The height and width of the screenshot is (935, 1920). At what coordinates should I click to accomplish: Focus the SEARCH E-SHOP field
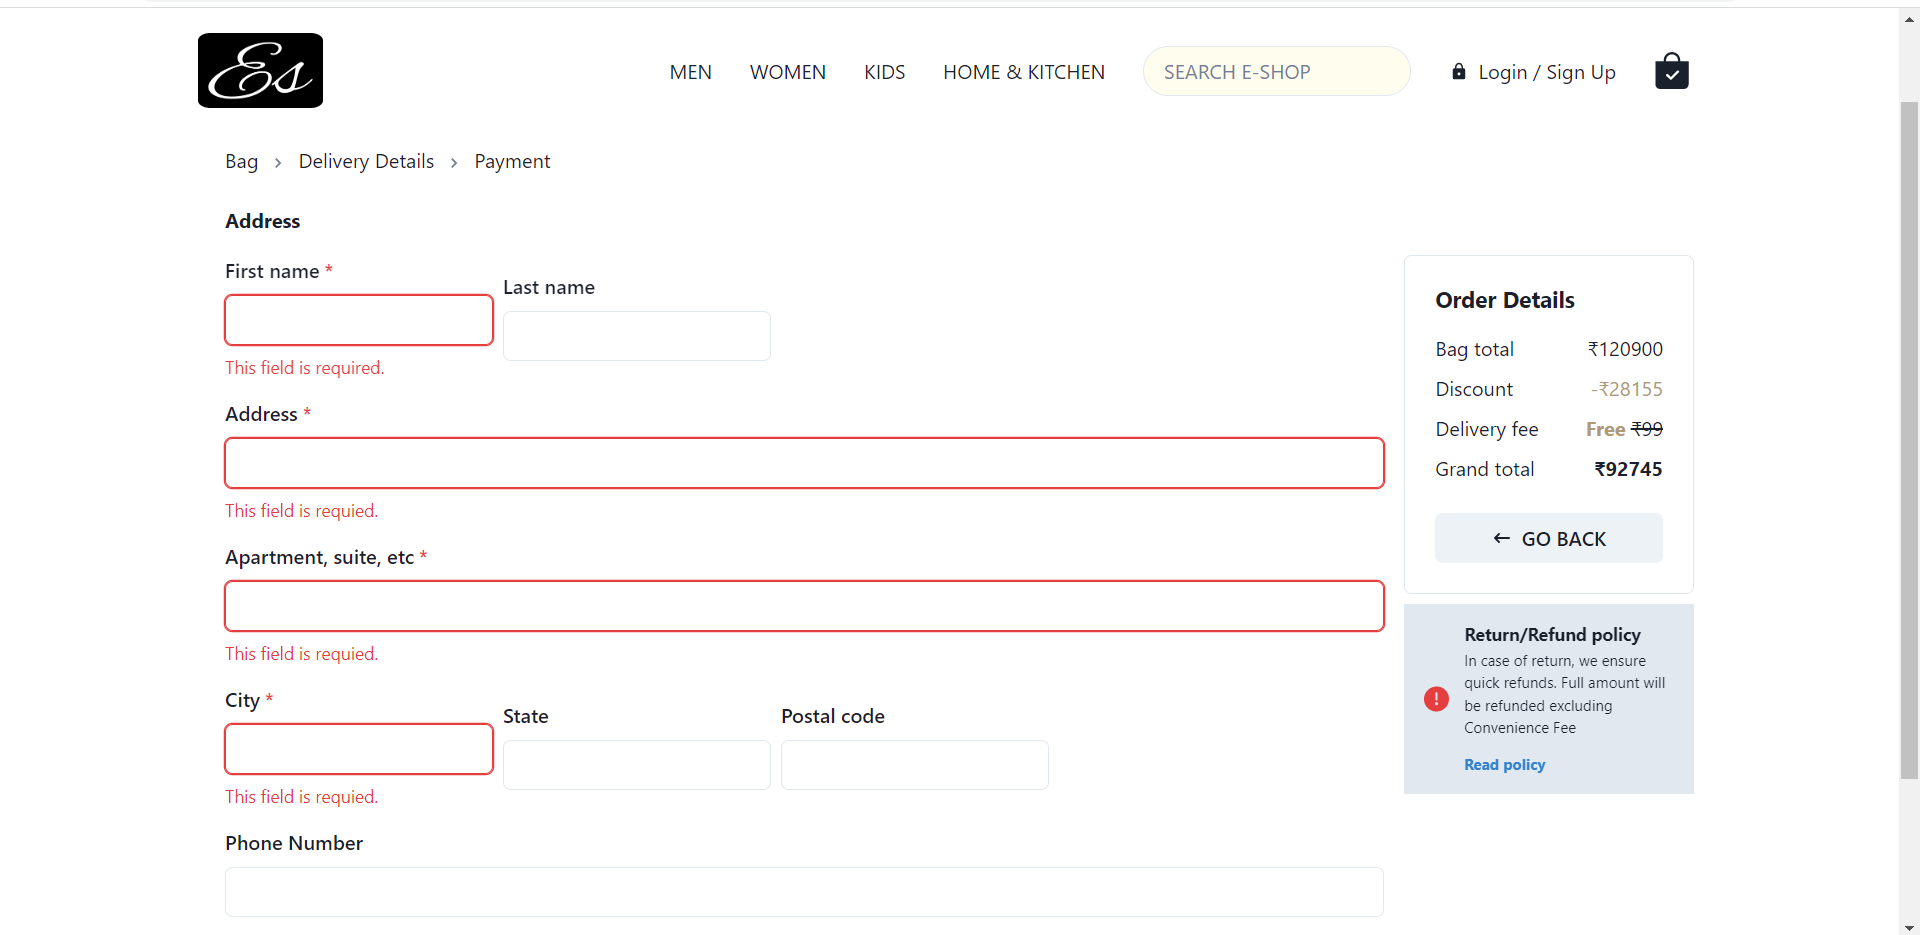(x=1276, y=71)
